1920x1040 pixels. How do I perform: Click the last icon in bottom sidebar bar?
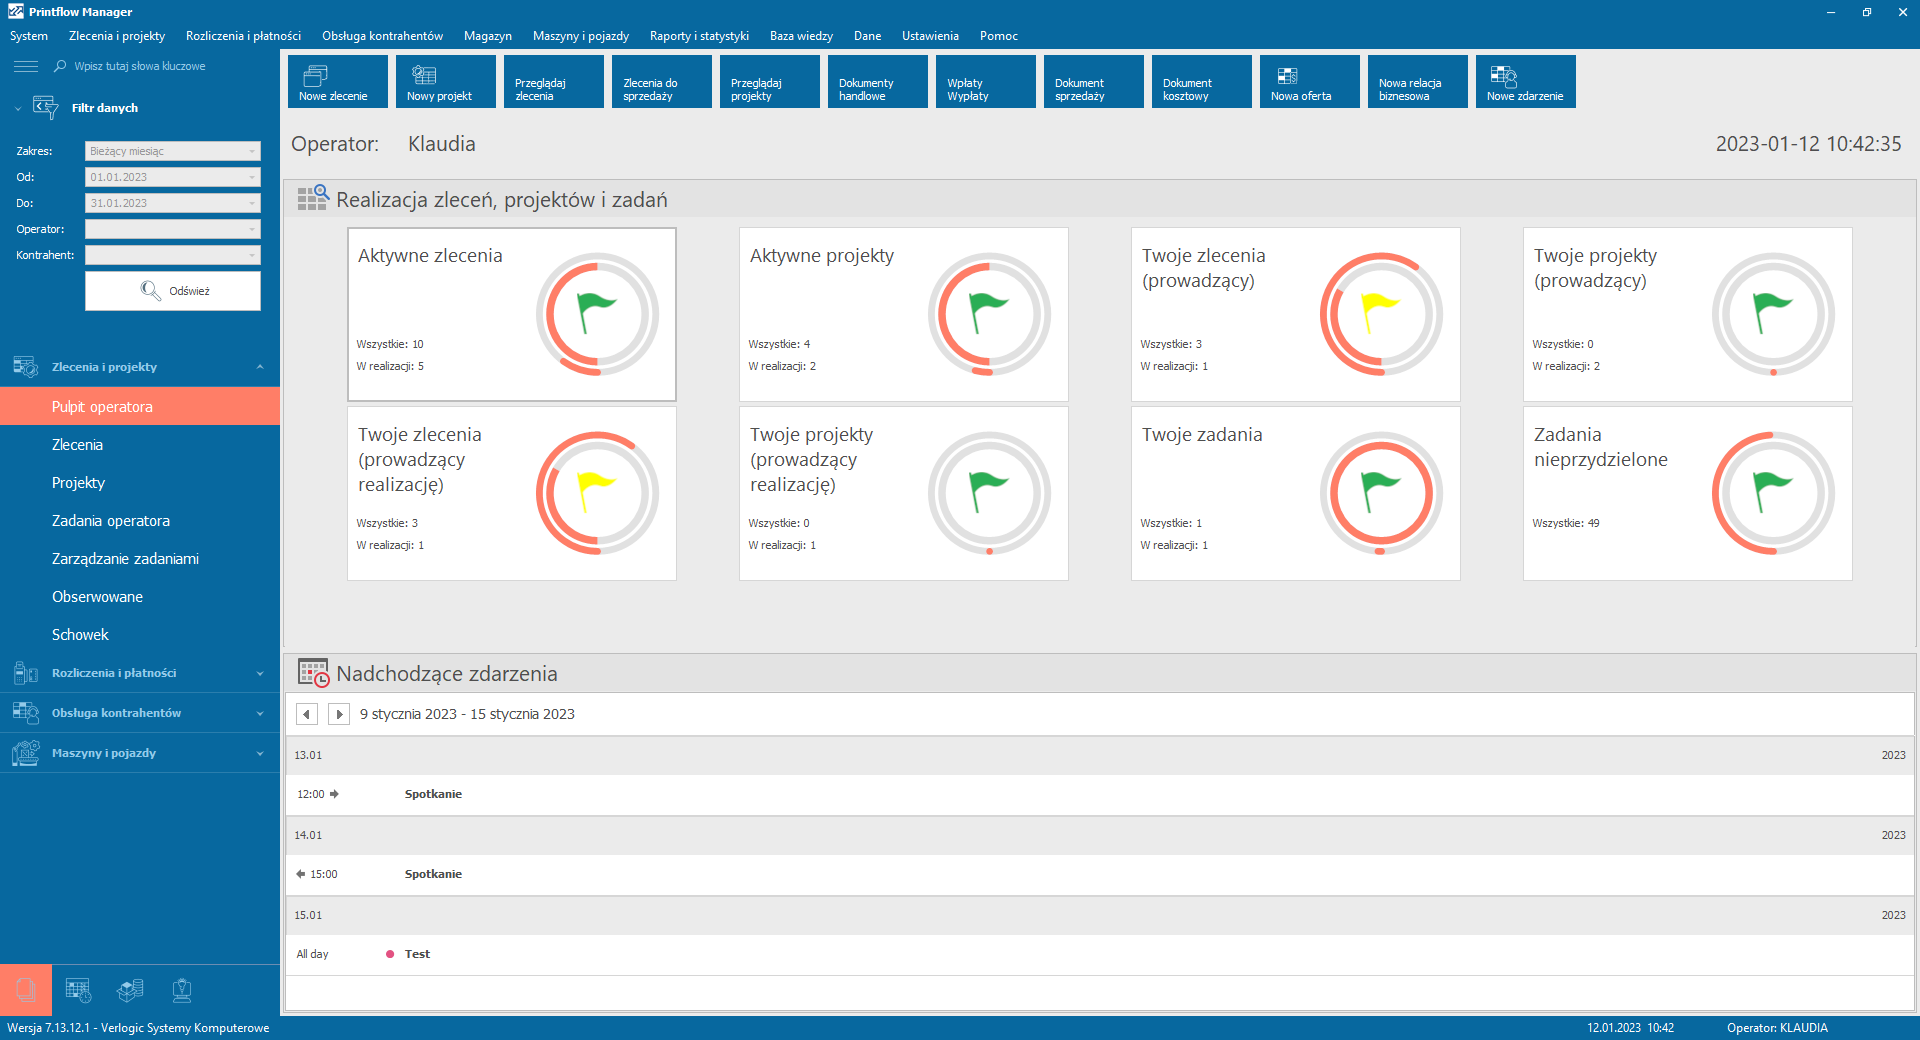pos(182,990)
